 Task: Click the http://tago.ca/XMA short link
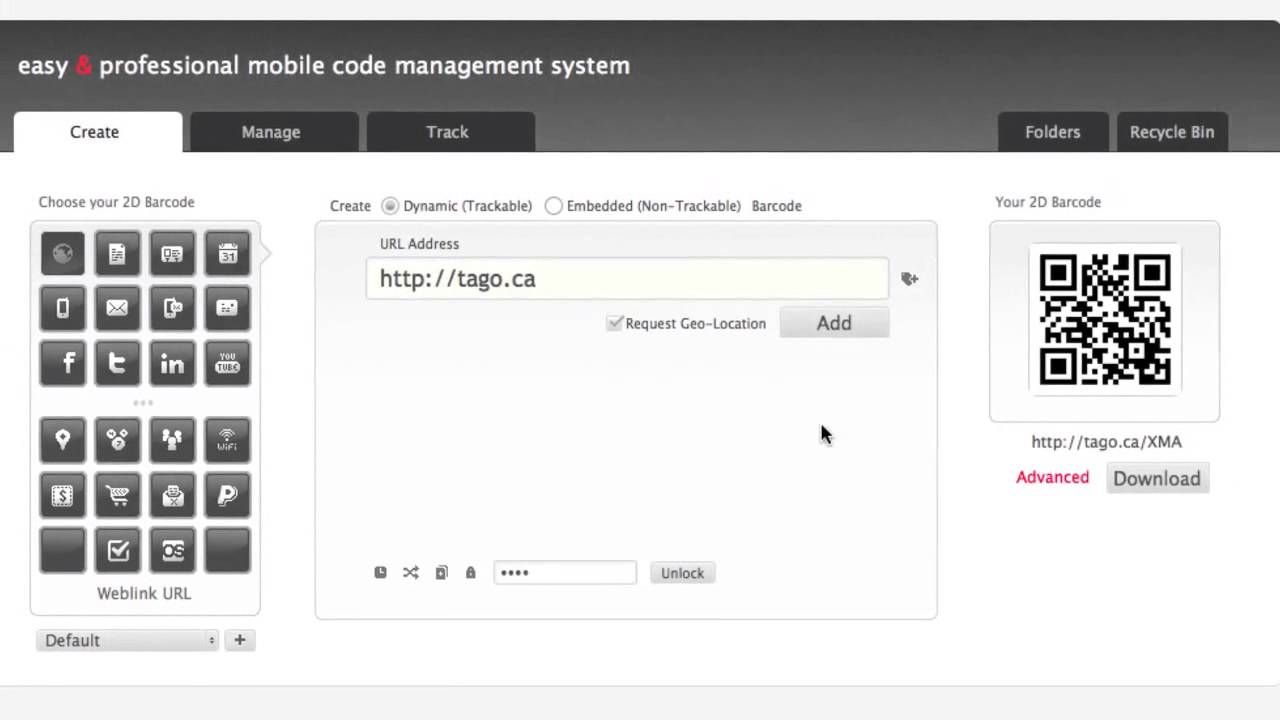click(x=1106, y=442)
